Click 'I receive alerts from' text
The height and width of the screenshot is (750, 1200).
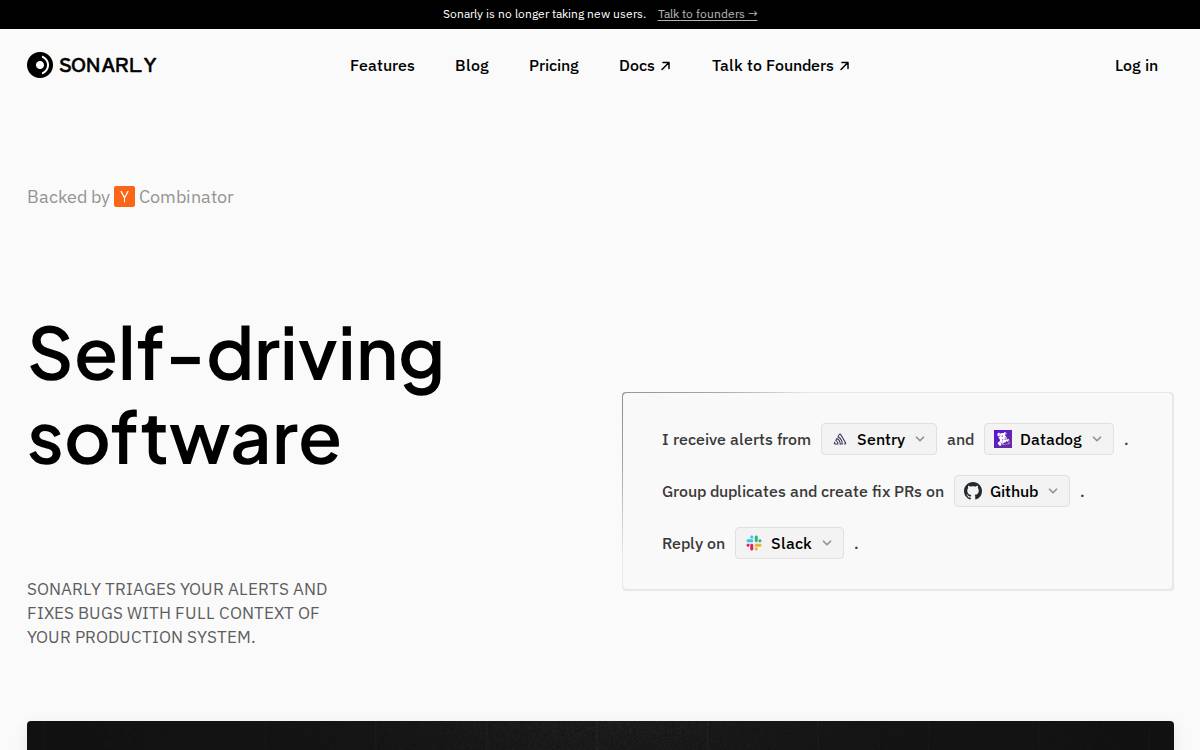click(736, 439)
